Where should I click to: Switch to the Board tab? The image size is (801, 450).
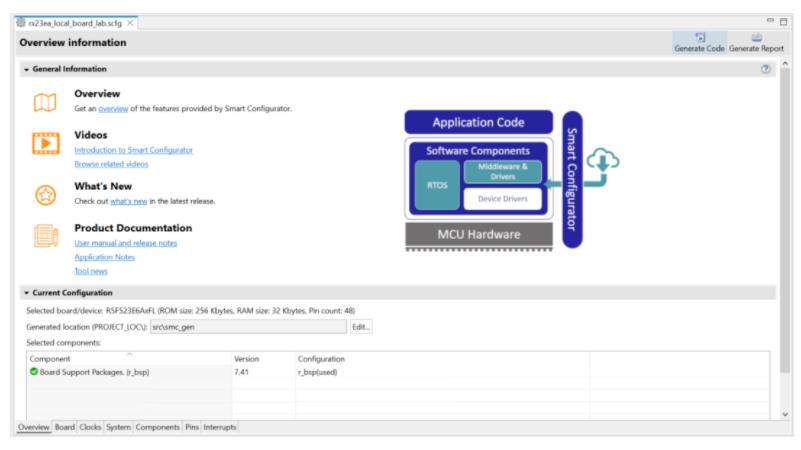[x=65, y=427]
